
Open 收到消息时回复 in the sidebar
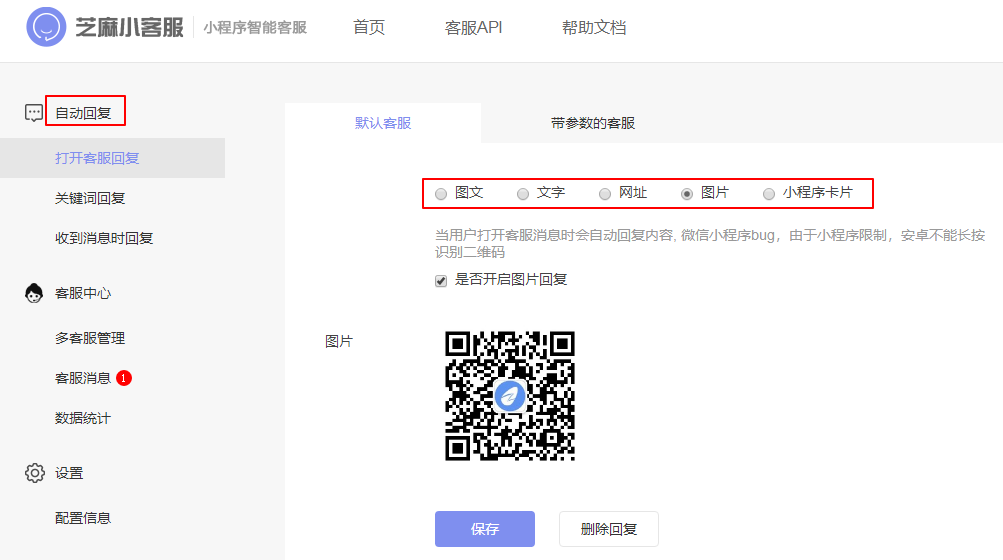104,238
